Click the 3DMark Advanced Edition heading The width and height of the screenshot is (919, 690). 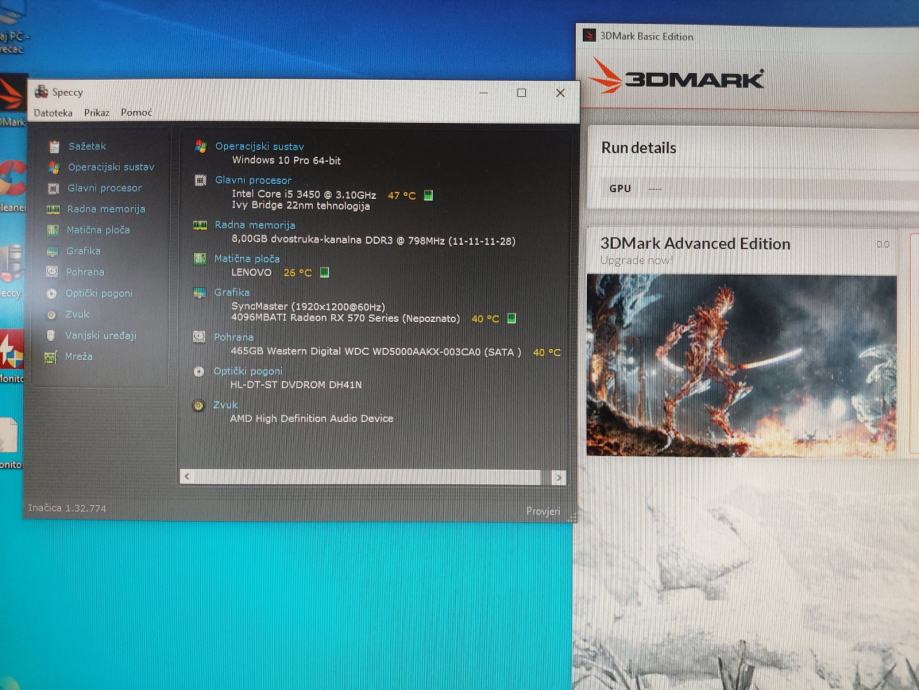tap(695, 243)
